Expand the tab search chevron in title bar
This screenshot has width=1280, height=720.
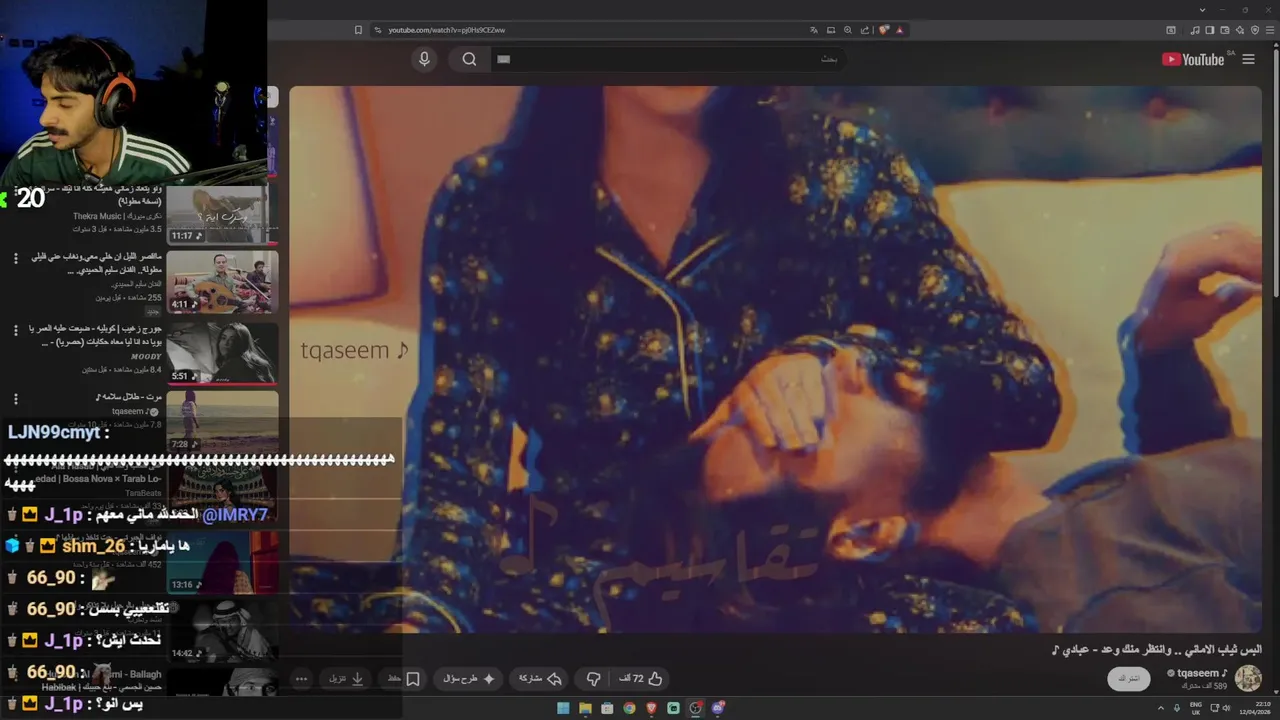1202,10
